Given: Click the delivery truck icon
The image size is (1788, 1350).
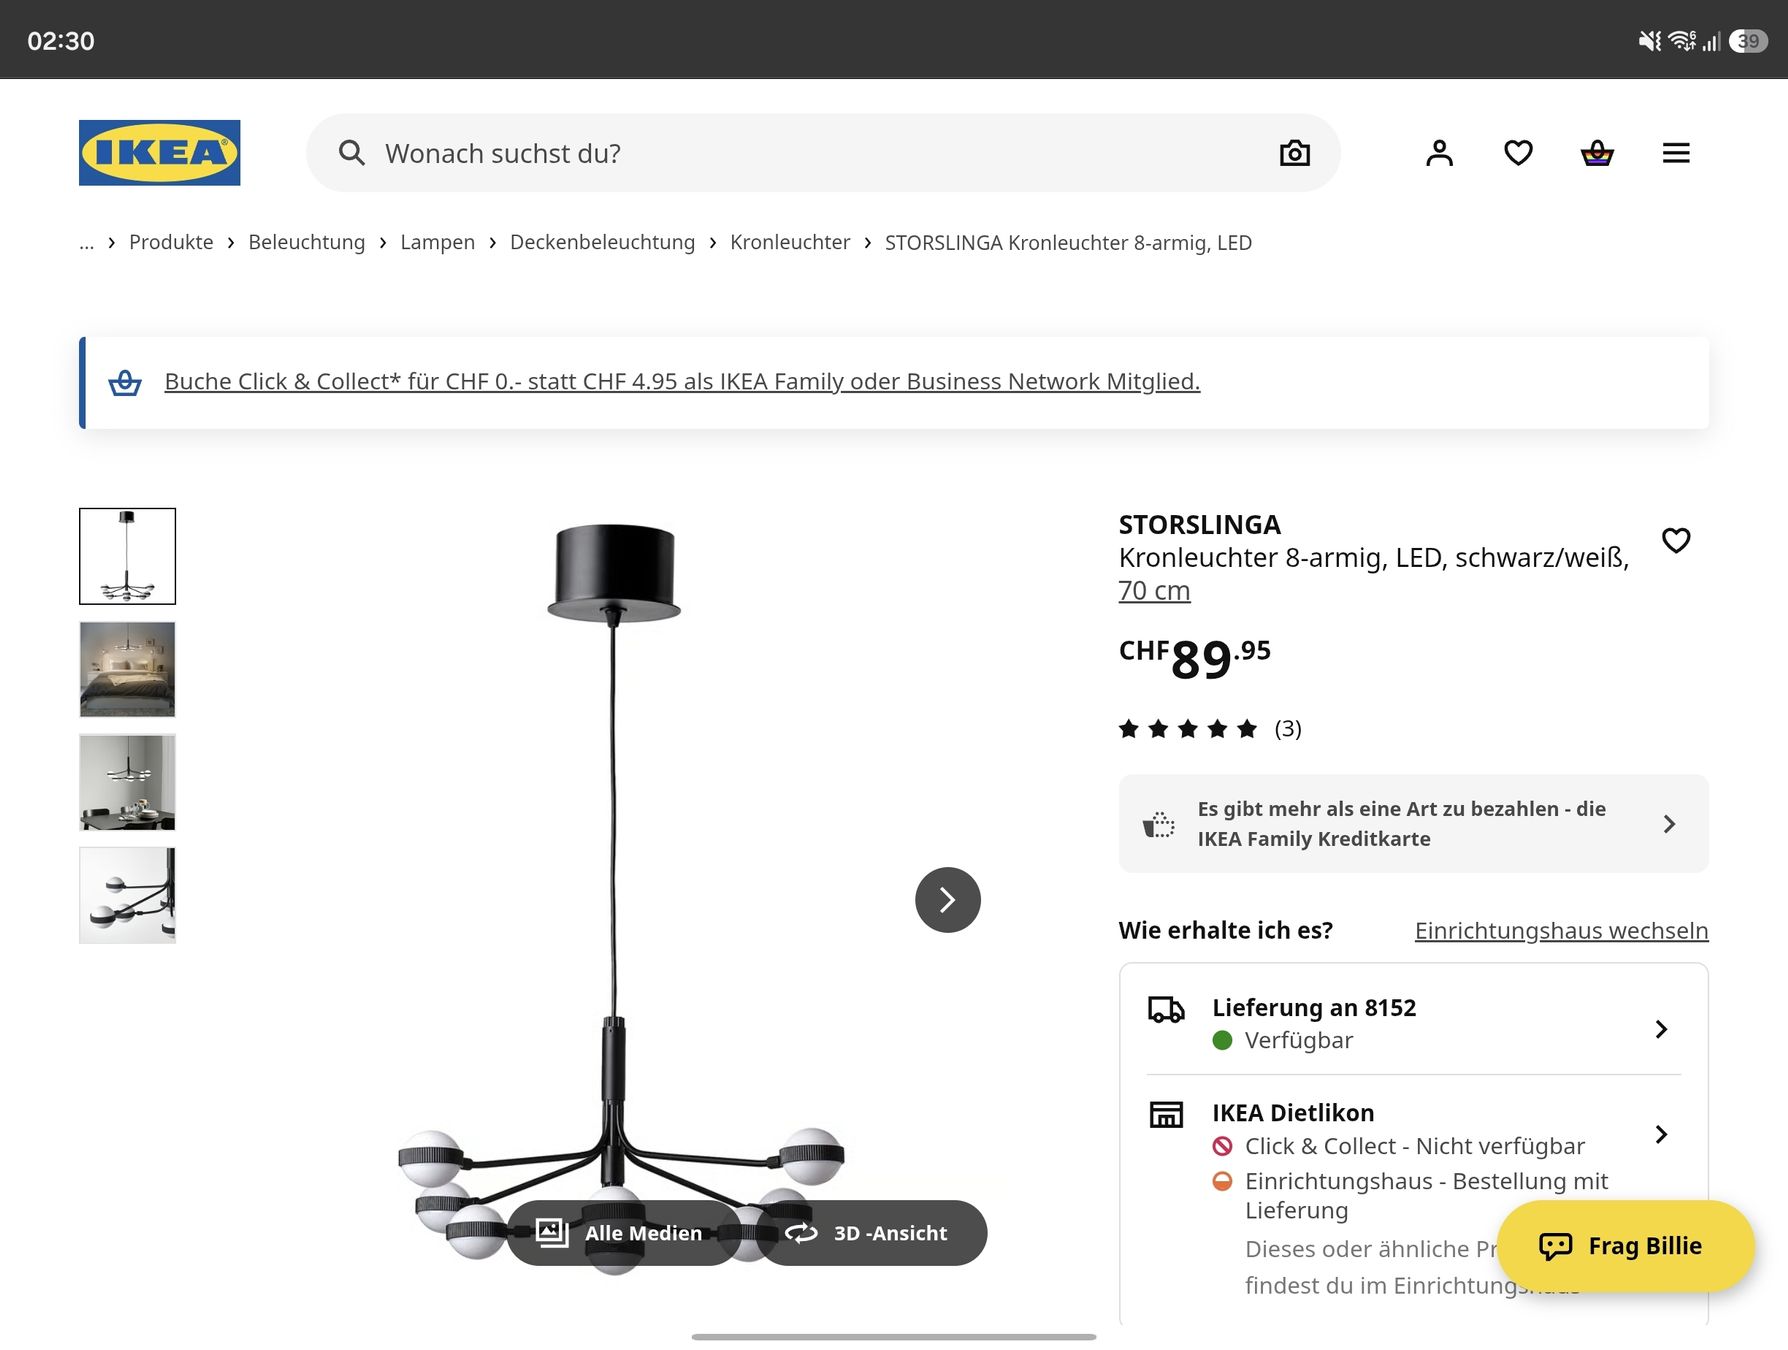Looking at the screenshot, I should [x=1166, y=1010].
